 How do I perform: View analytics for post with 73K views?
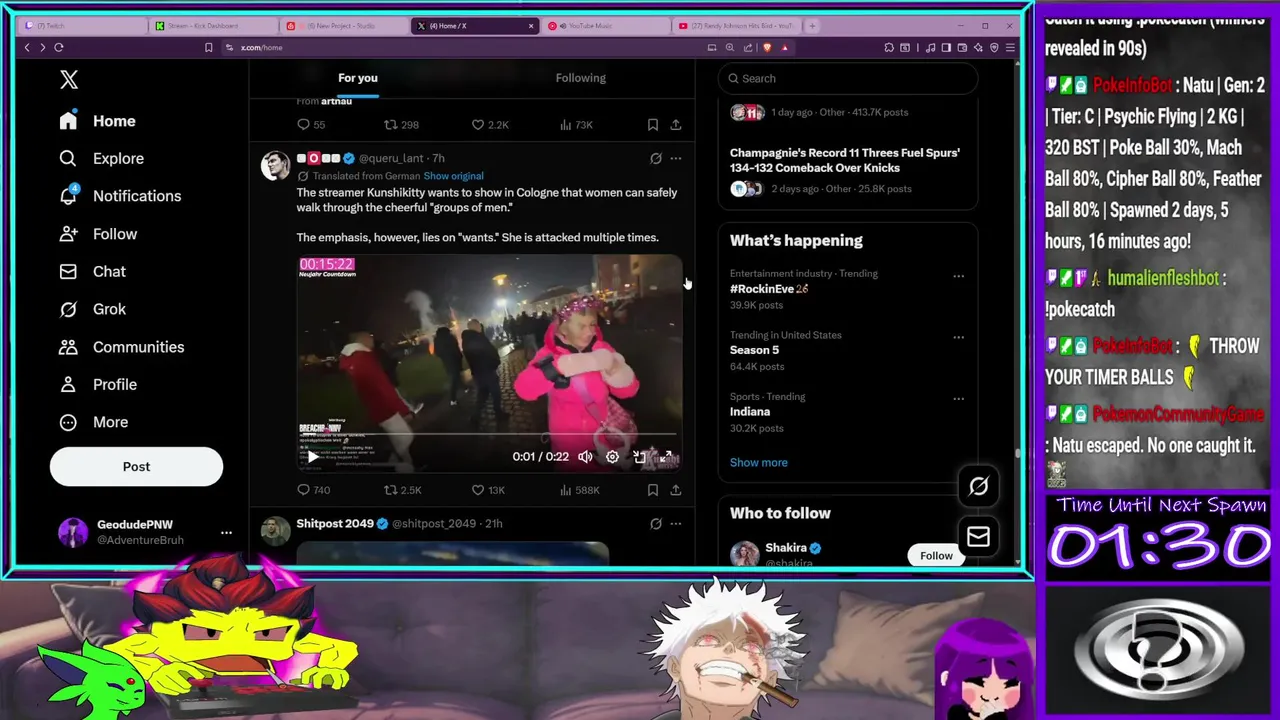pos(576,125)
